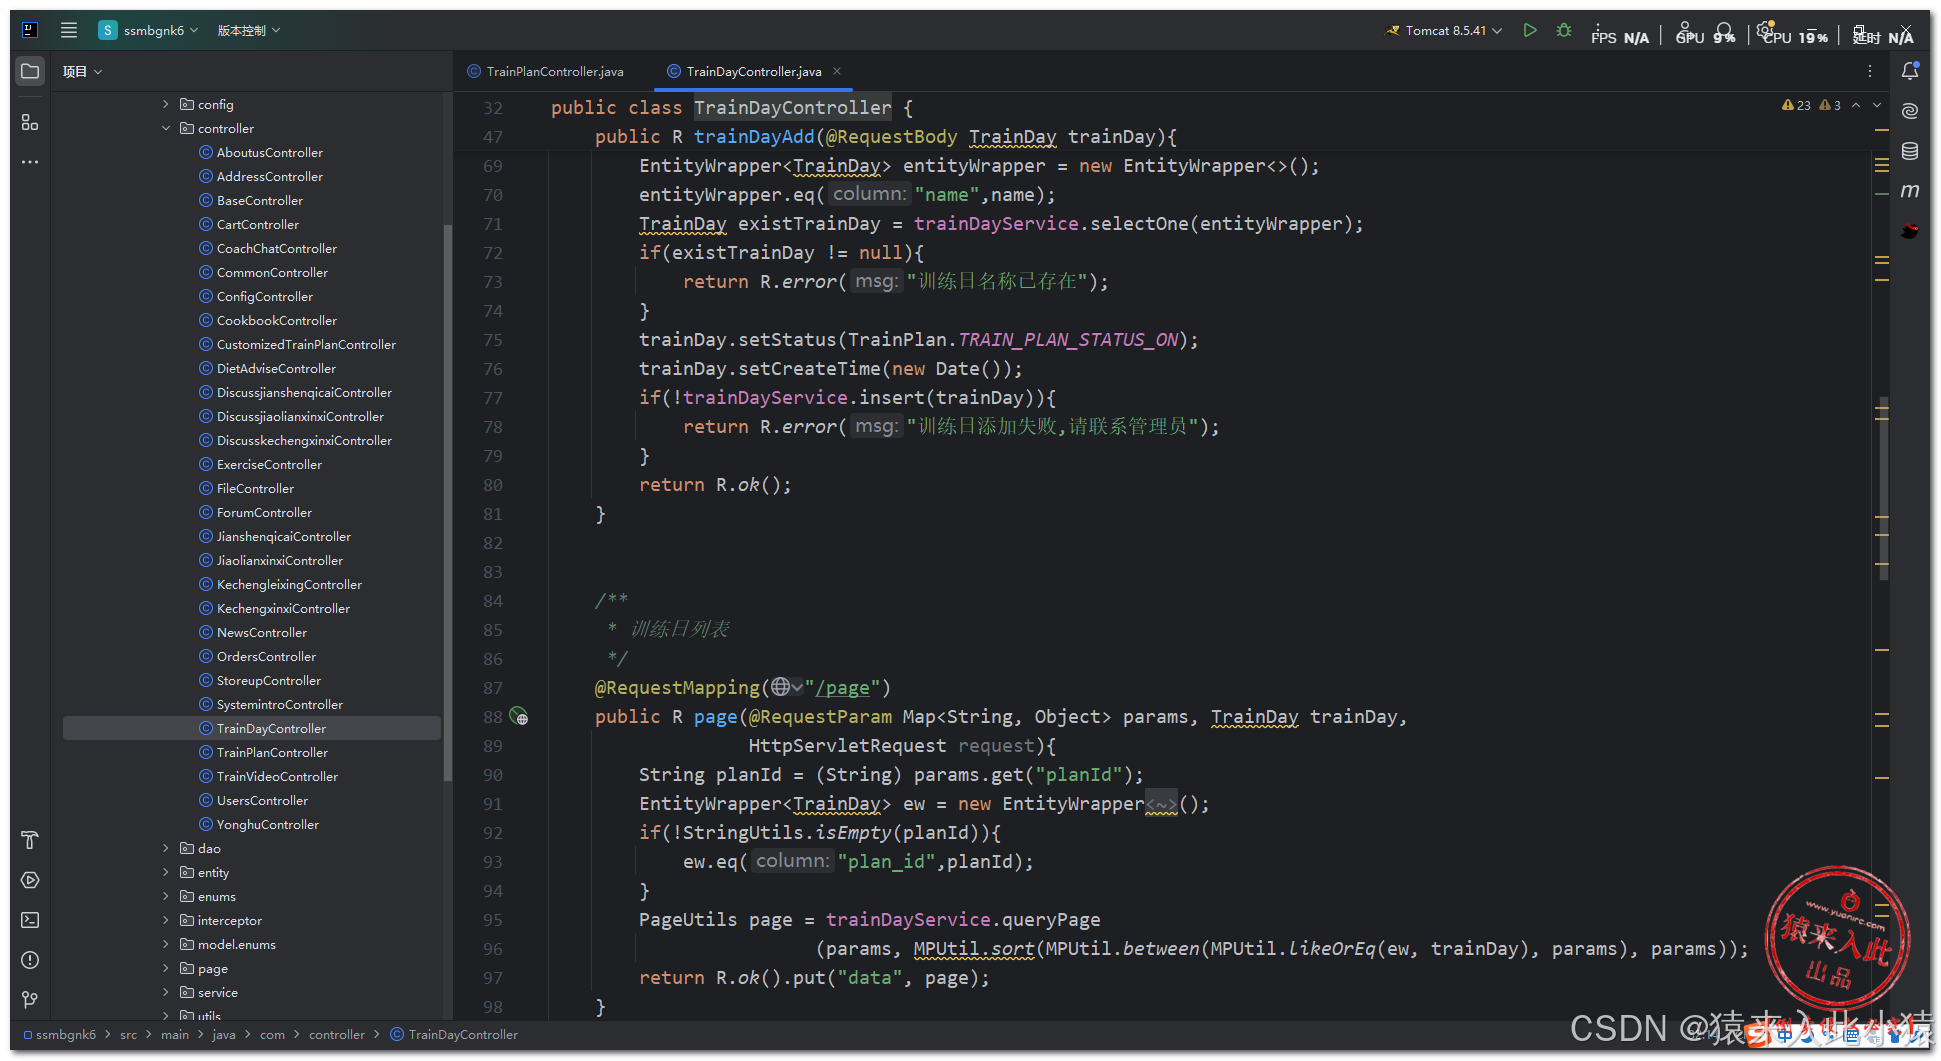1941x1061 pixels.
Task: Open the main hamburger menu
Action: [69, 30]
